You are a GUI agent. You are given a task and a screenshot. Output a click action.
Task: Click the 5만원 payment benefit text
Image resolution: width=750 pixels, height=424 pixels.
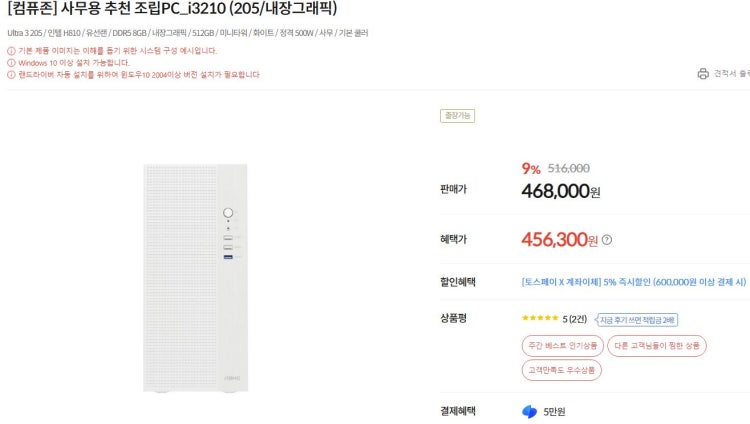point(555,412)
